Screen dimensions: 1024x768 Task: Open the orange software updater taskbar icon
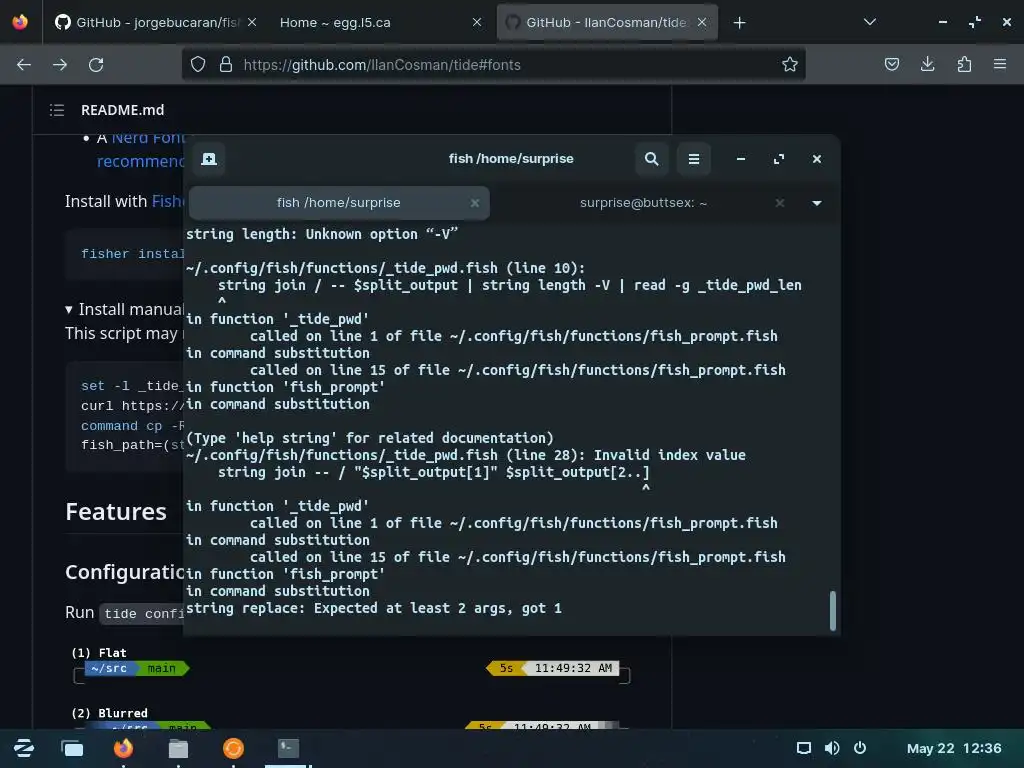click(233, 748)
